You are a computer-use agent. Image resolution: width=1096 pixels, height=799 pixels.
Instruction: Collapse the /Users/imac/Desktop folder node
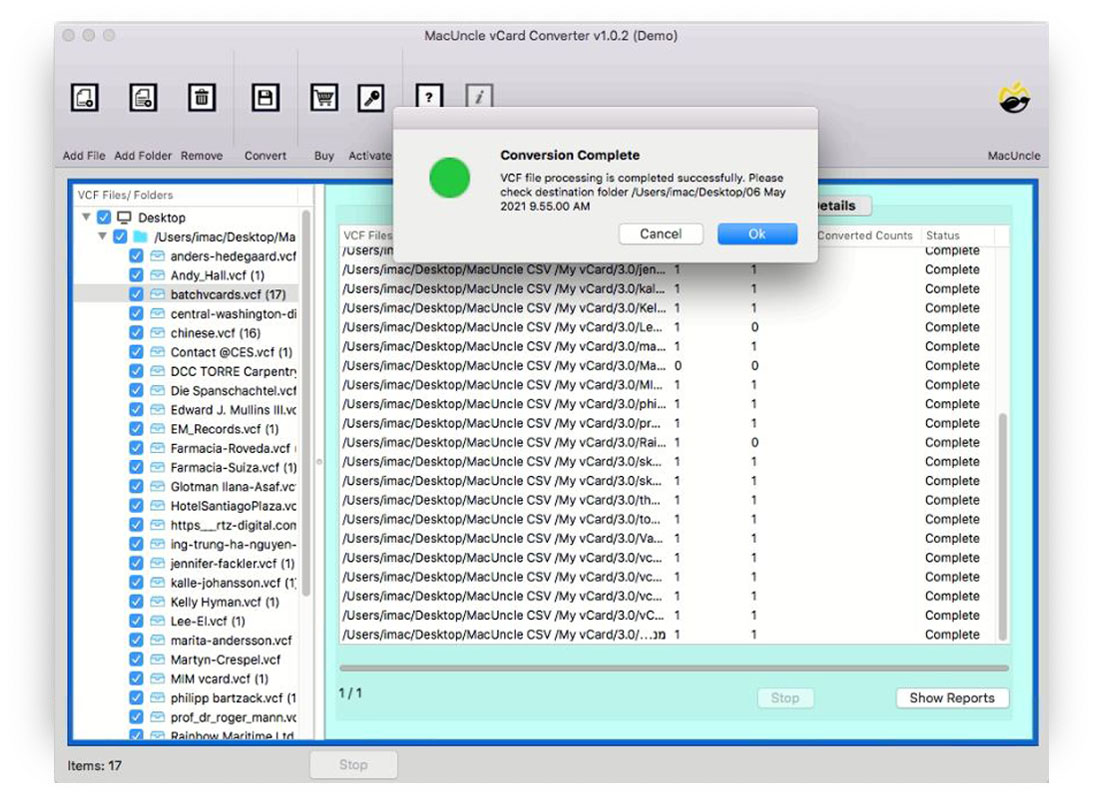coord(102,237)
